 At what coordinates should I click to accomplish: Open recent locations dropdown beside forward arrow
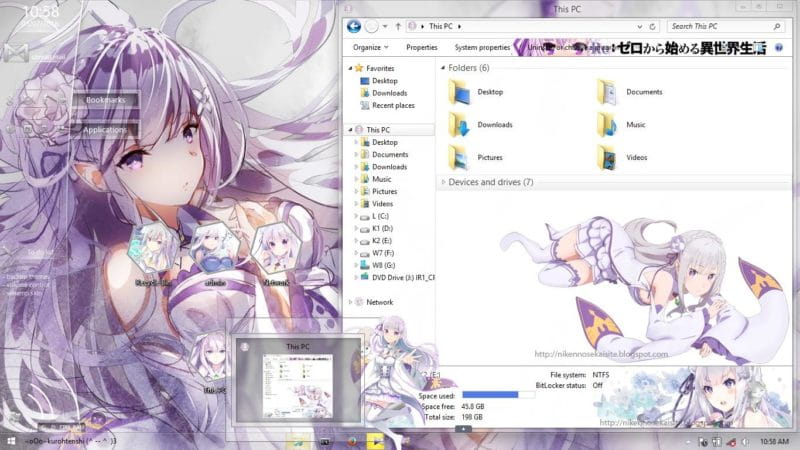coord(385,26)
